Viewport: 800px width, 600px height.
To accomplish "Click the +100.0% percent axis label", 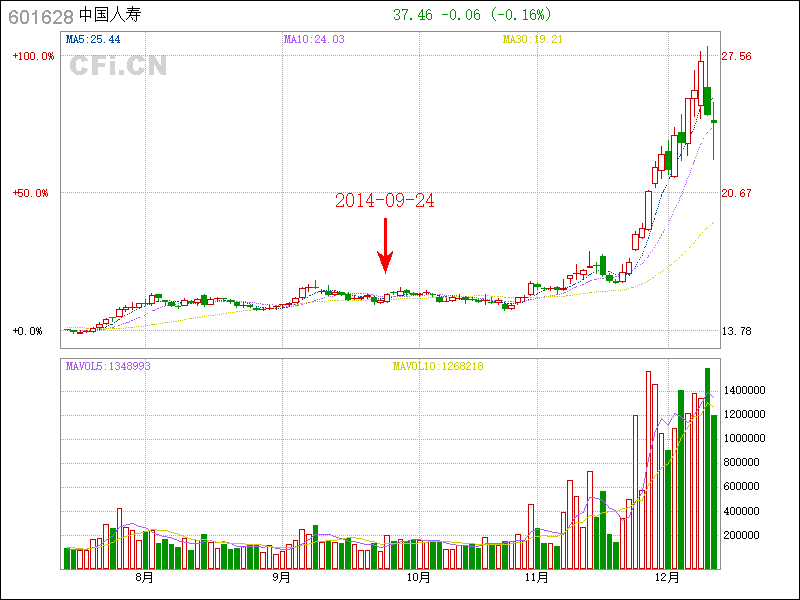I will coord(33,57).
